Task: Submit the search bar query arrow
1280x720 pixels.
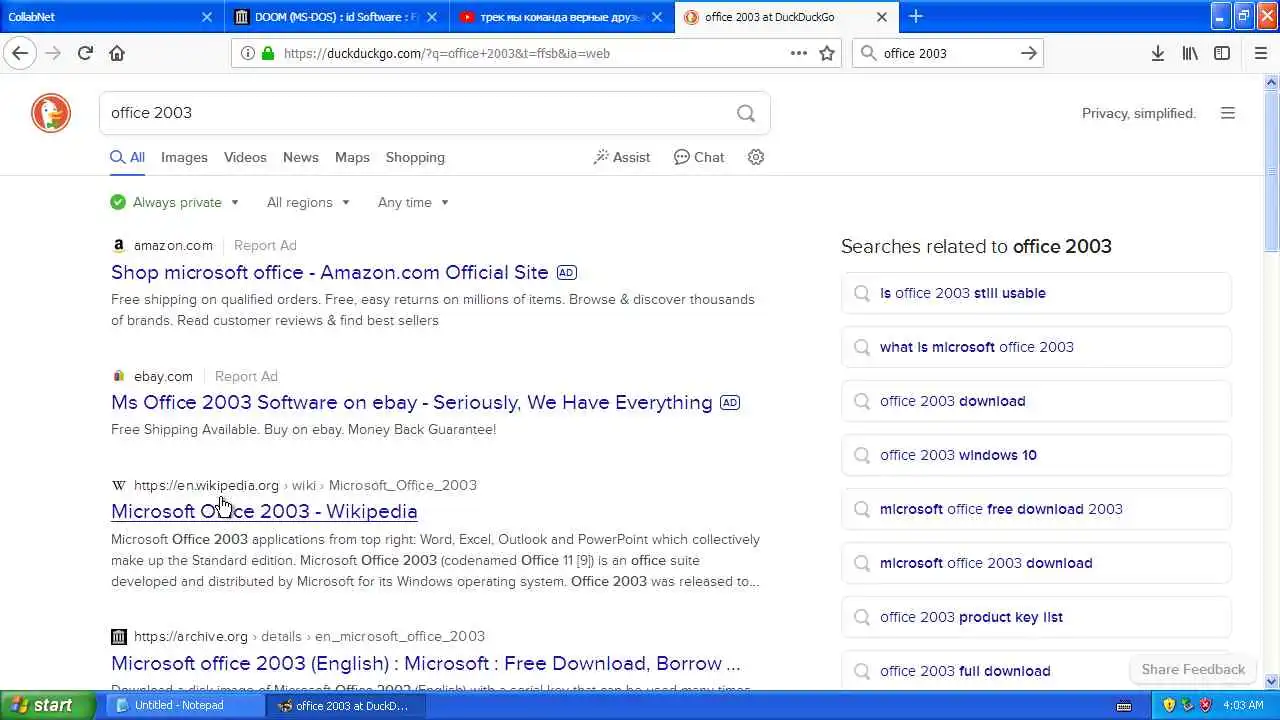Action: click(1029, 53)
